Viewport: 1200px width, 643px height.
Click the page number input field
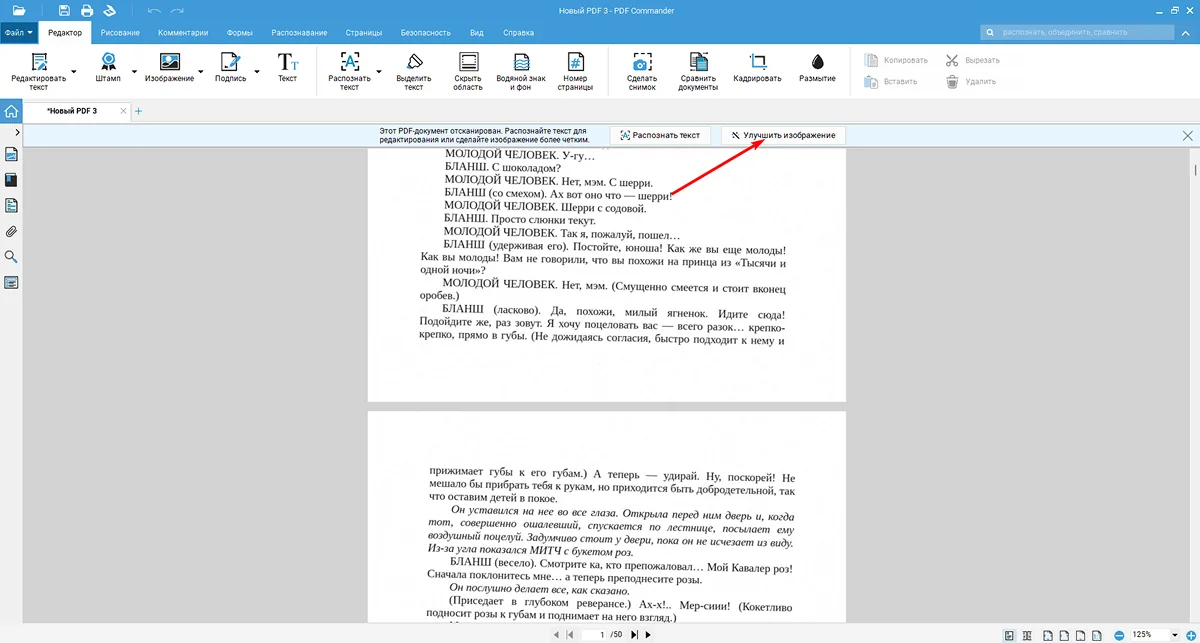pos(596,634)
